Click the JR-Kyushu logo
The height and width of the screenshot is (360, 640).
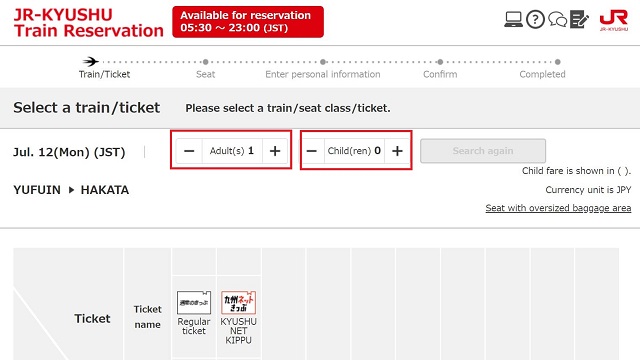(613, 20)
